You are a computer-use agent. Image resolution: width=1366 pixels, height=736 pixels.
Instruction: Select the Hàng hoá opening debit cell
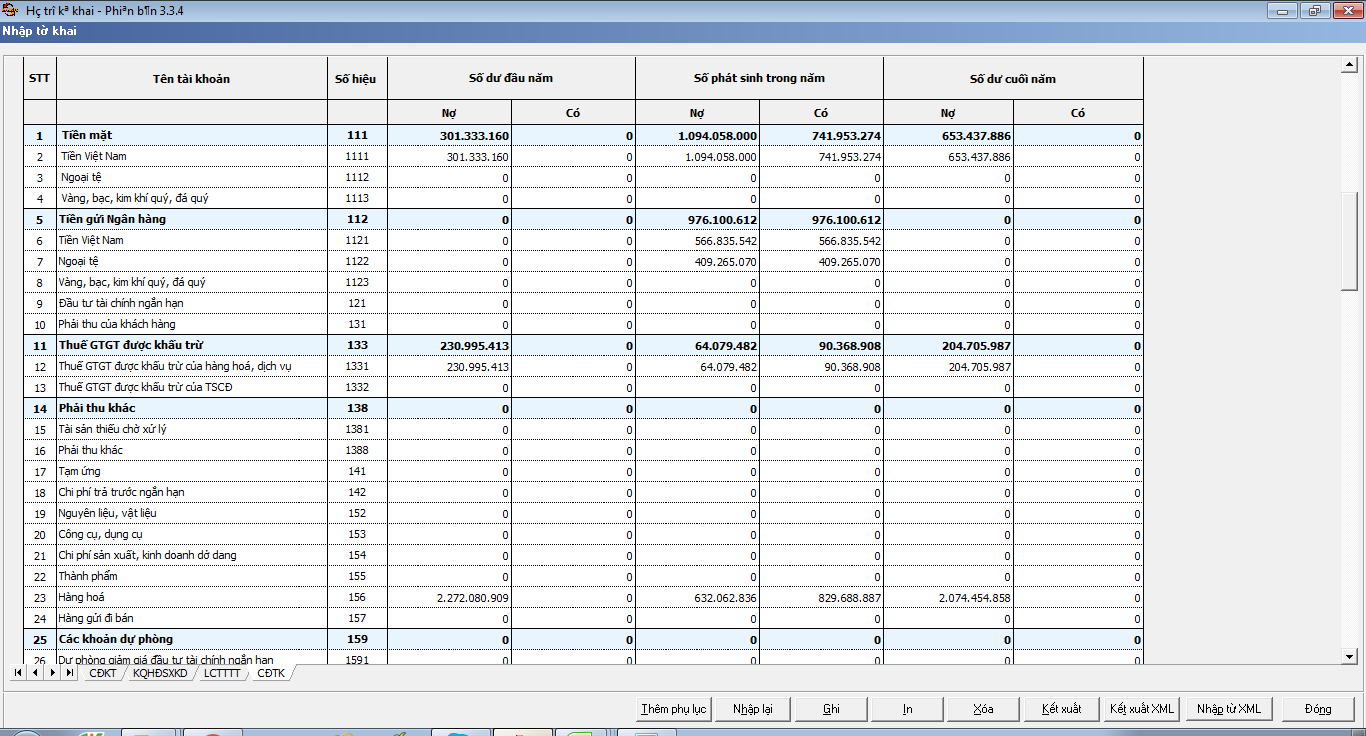click(511, 598)
